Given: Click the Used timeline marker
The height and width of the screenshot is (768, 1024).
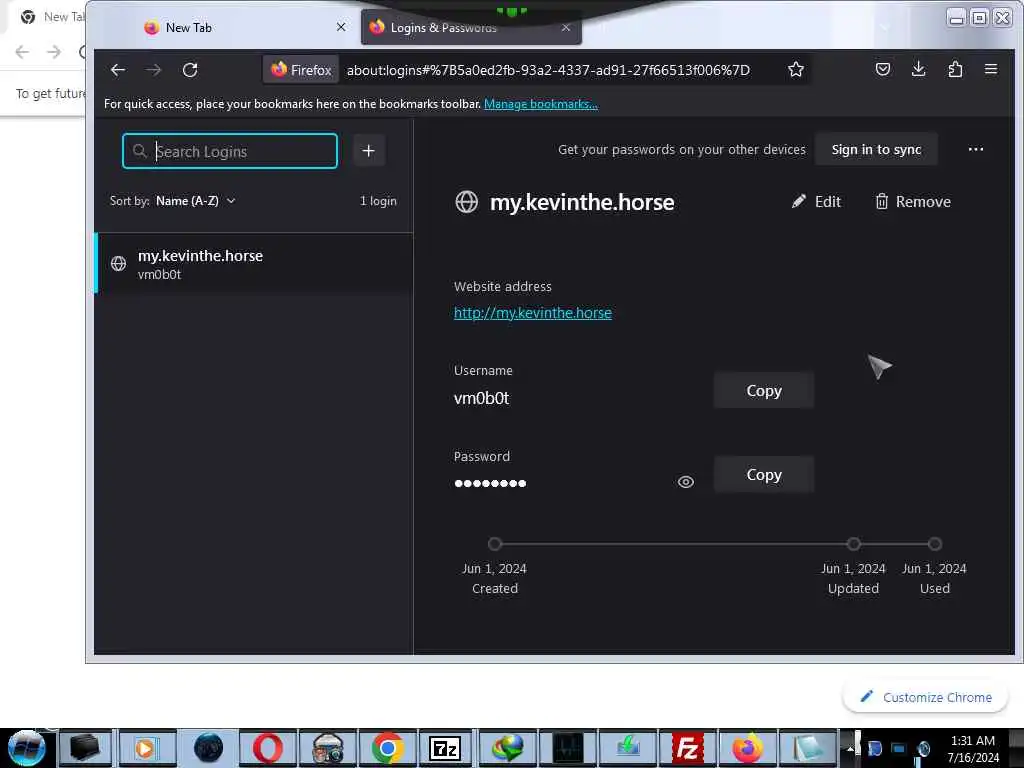Looking at the screenshot, I should pos(935,543).
